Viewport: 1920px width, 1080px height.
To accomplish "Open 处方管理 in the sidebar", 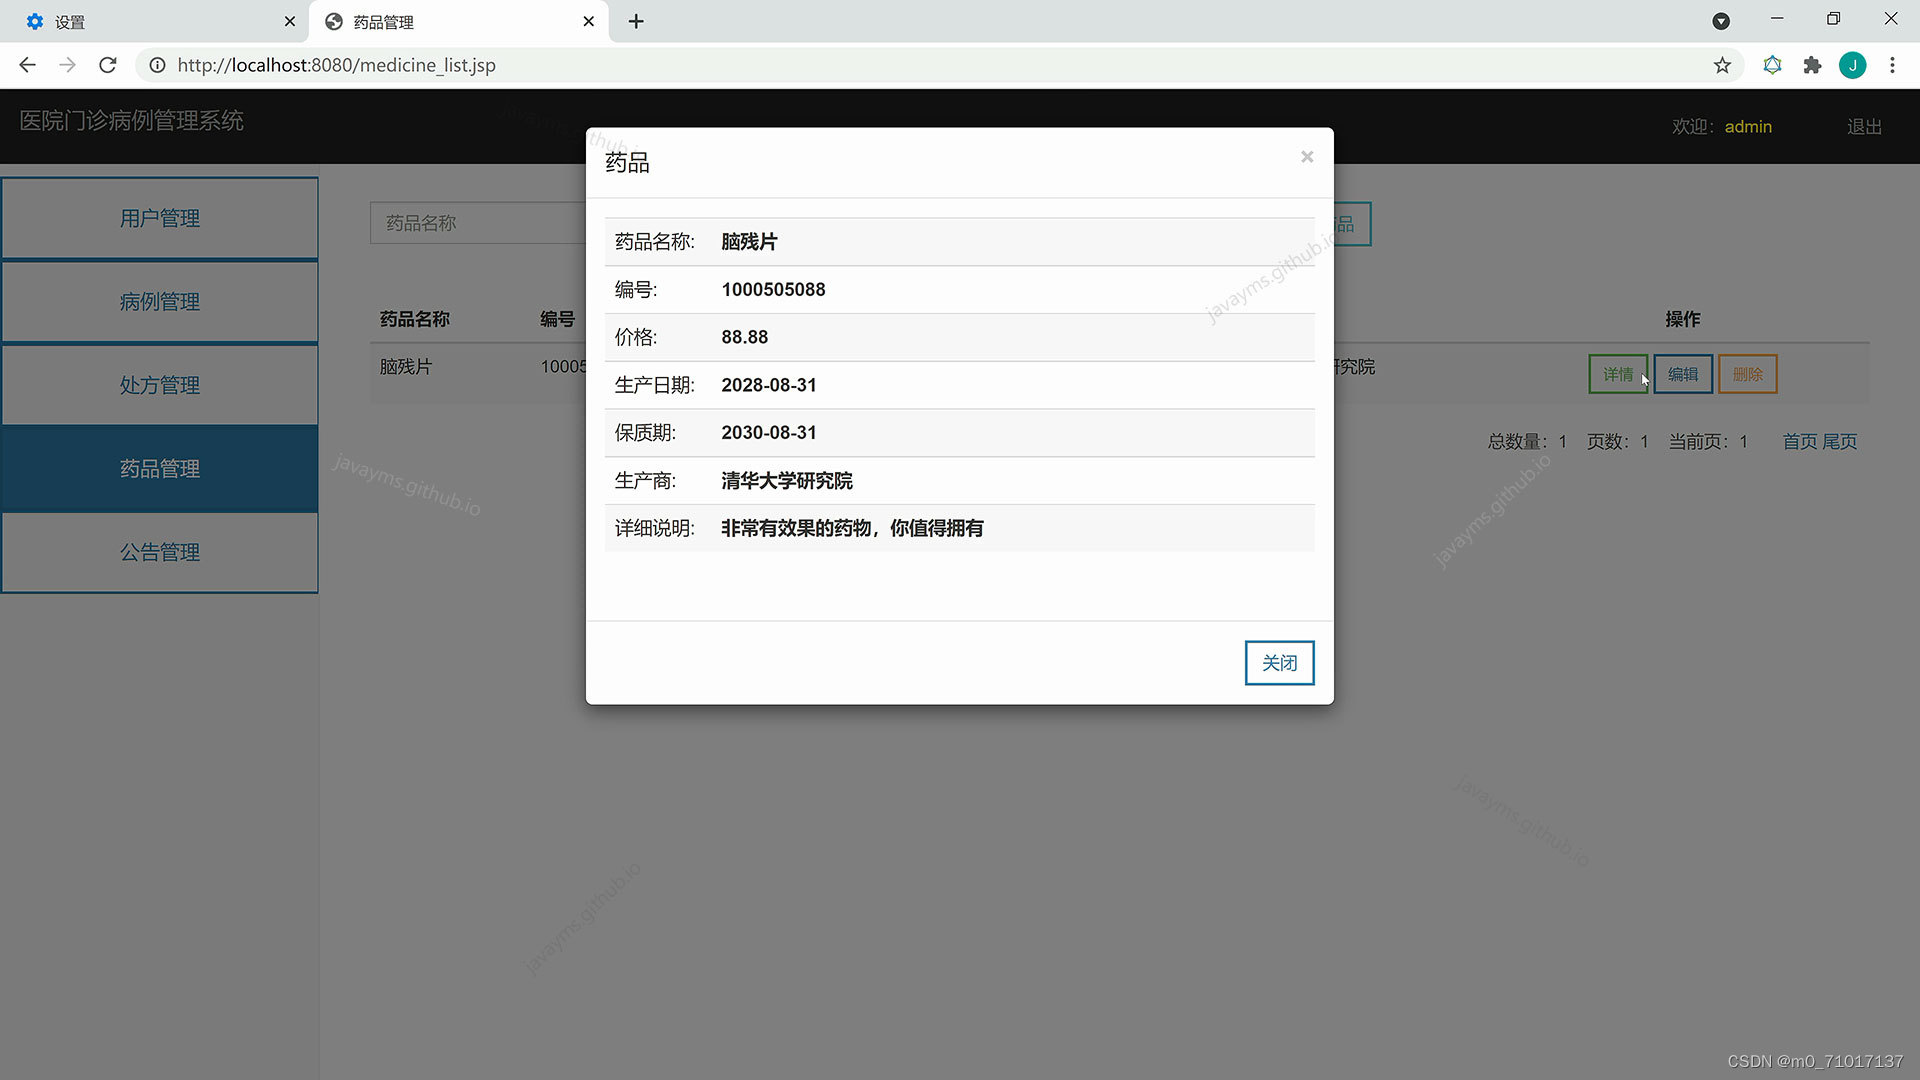I will [160, 385].
